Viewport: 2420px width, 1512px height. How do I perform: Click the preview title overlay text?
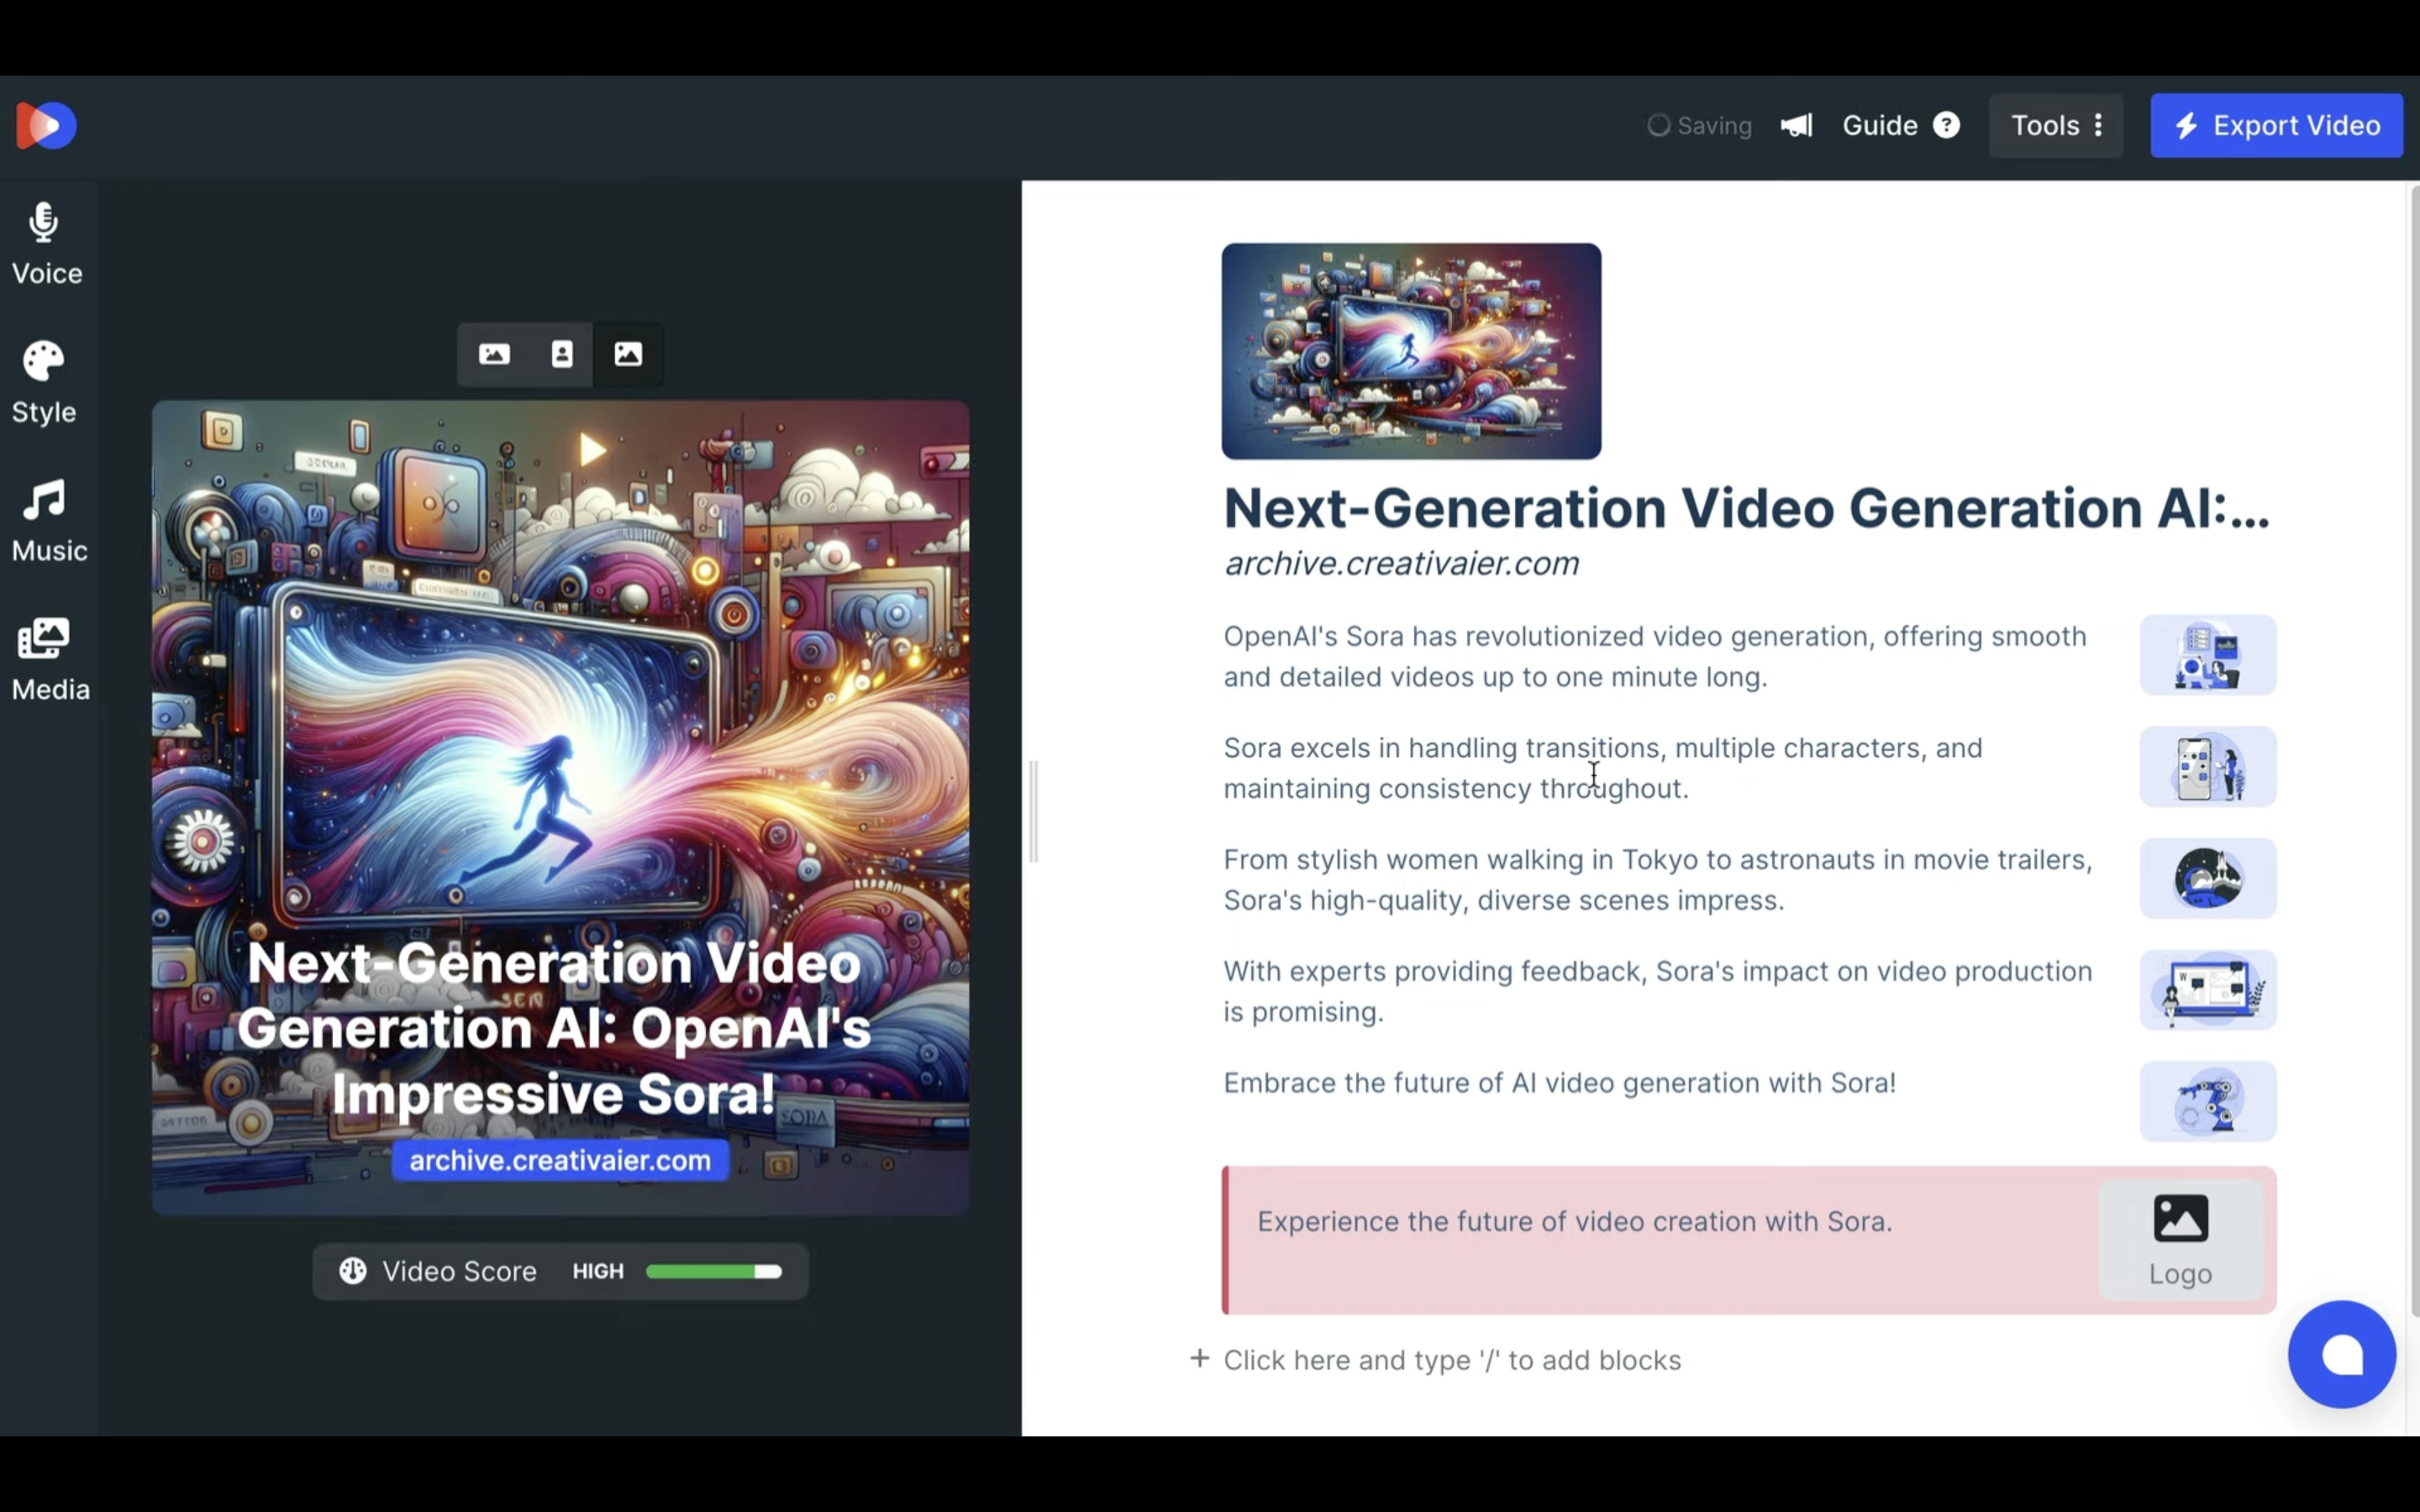pyautogui.click(x=554, y=1028)
